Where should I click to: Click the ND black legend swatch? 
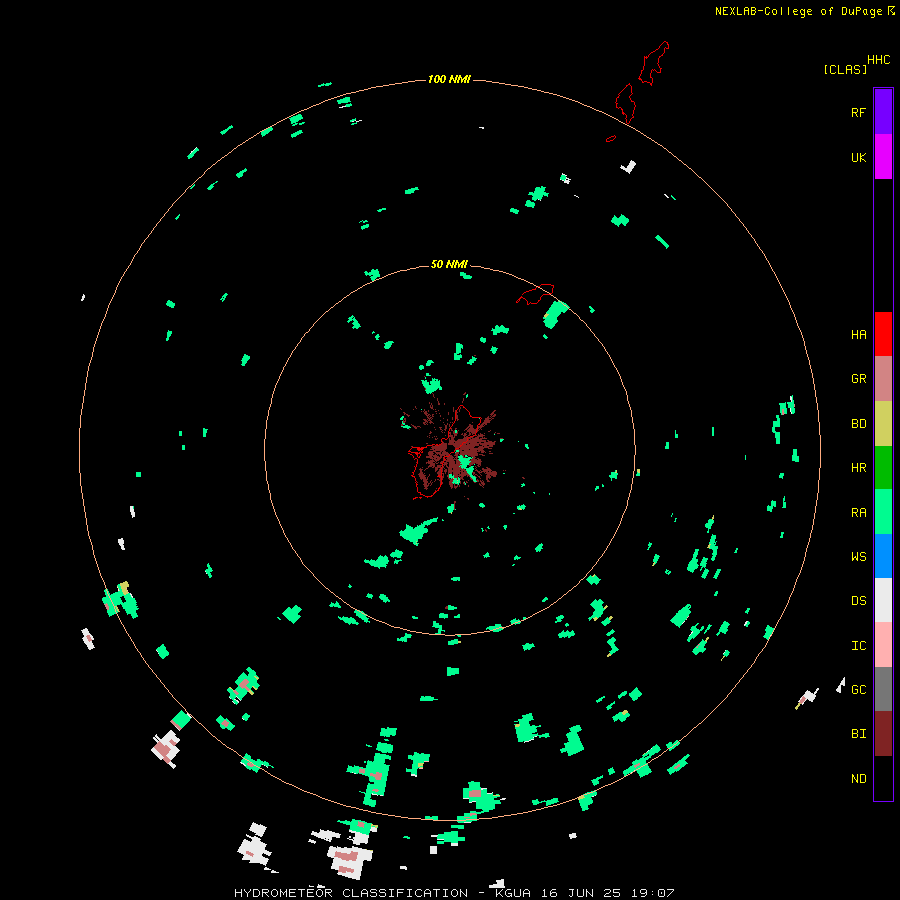(x=883, y=778)
